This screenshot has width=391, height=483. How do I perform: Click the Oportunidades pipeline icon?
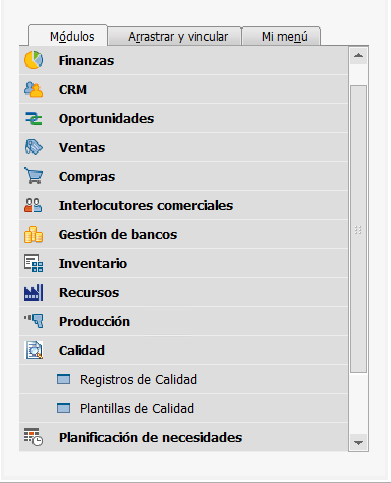(33, 118)
